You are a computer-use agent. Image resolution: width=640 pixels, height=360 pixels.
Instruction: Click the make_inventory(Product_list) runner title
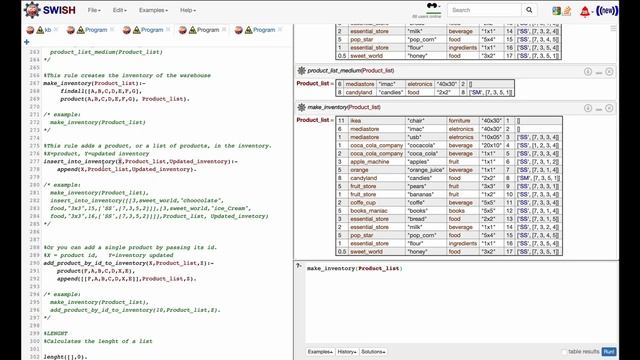tap(344, 107)
